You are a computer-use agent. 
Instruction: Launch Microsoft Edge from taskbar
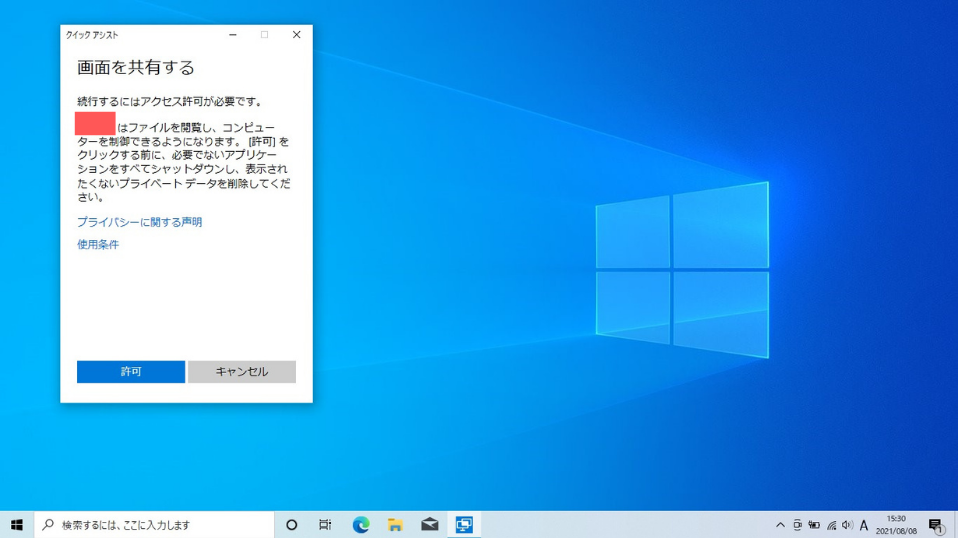(x=360, y=525)
